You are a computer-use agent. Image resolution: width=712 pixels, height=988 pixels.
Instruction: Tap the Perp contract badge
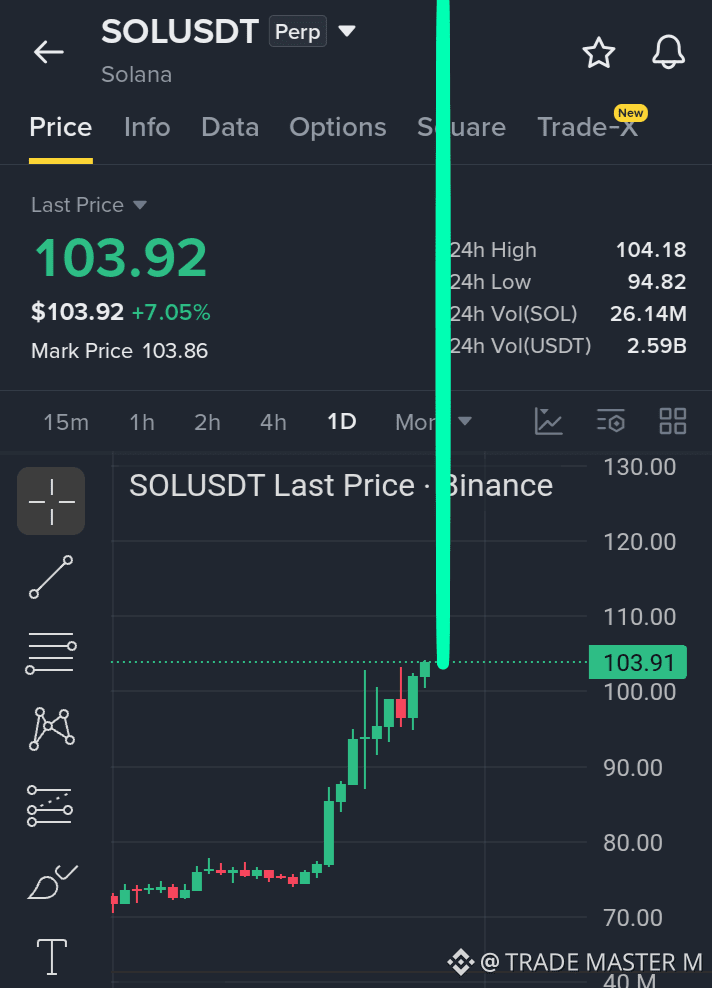297,32
